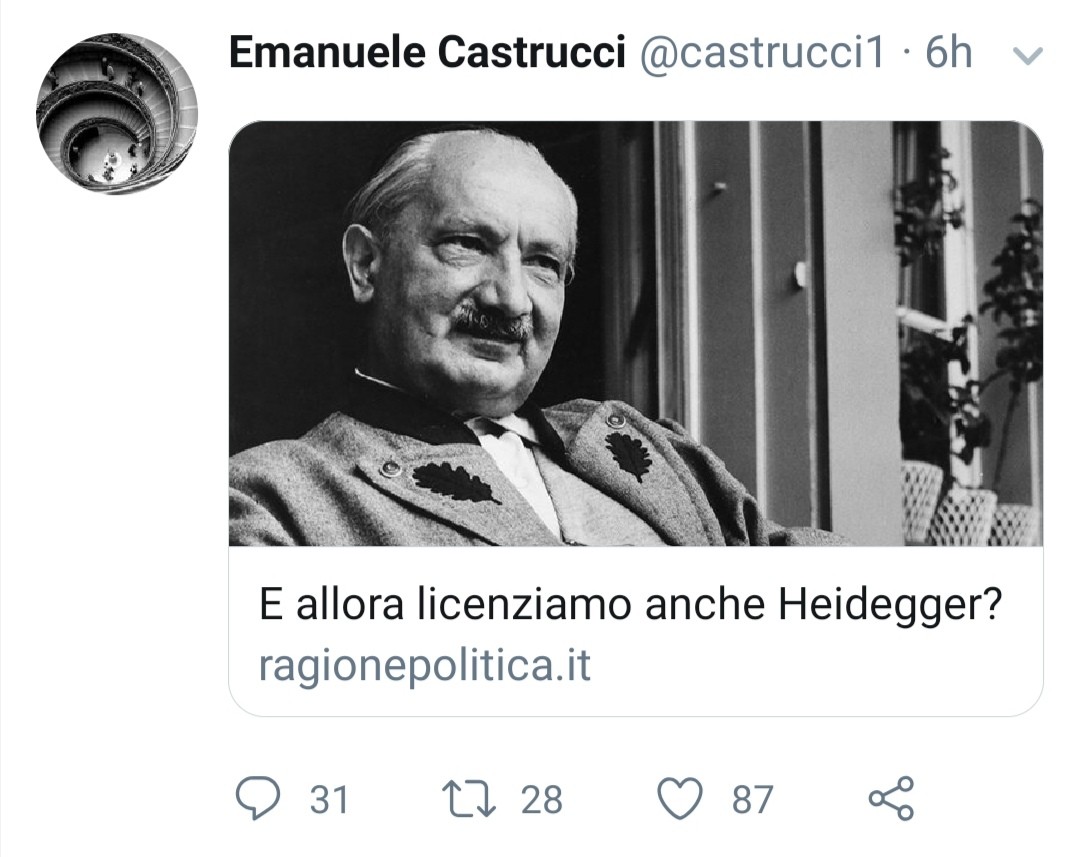The height and width of the screenshot is (857, 1080).
Task: Open the black-and-white portrait card image
Action: click(x=636, y=333)
